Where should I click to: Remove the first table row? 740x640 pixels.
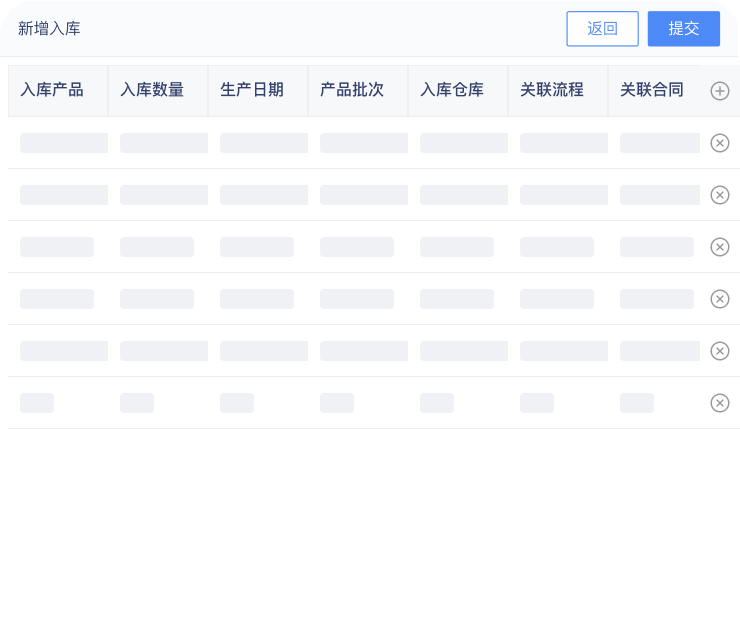pyautogui.click(x=720, y=143)
